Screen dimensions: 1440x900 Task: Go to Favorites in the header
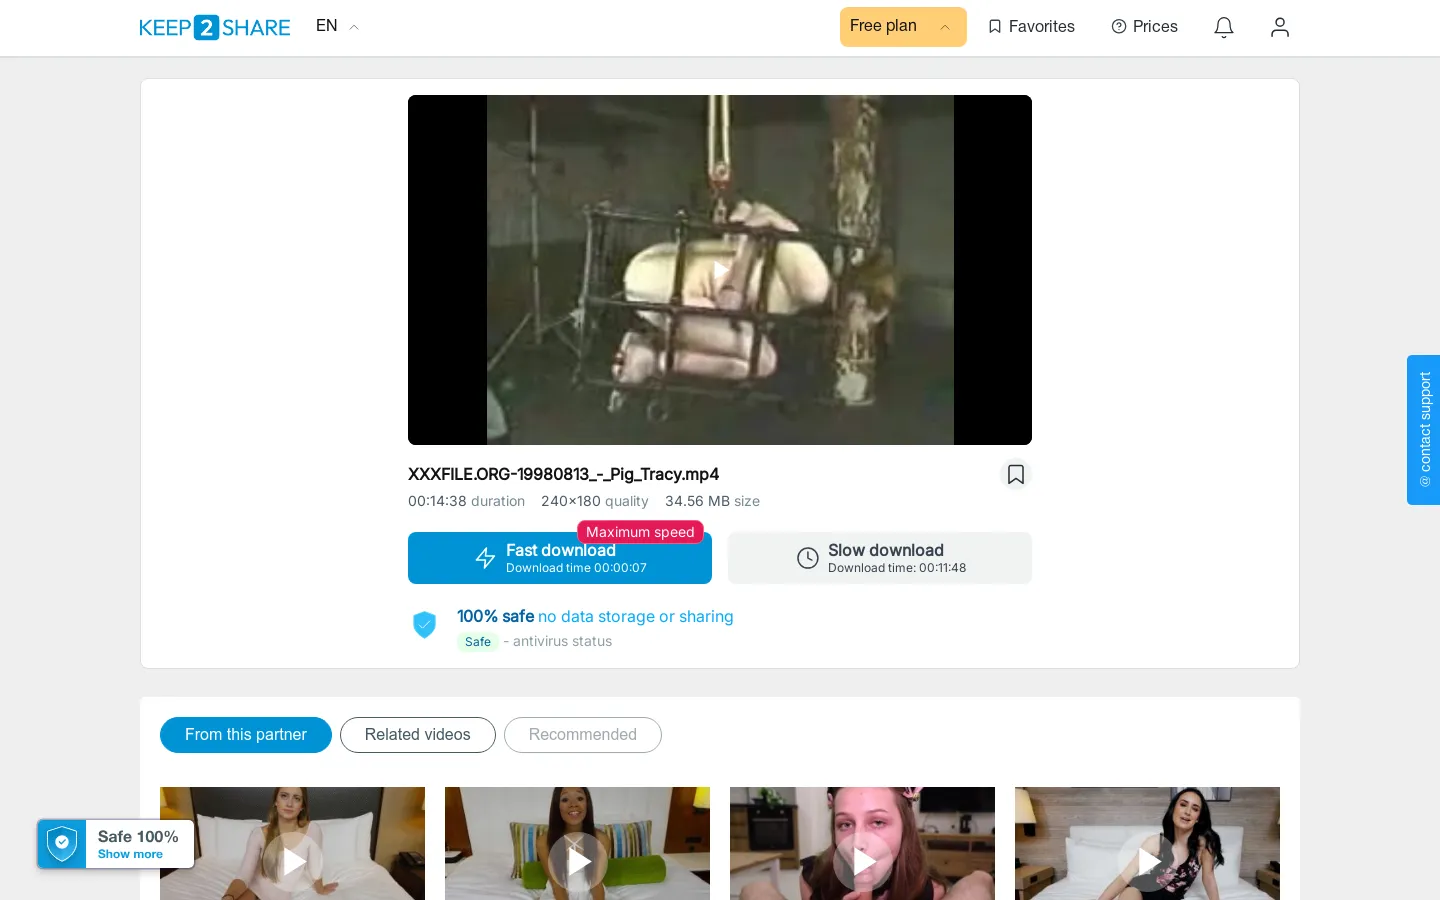coord(1031,27)
